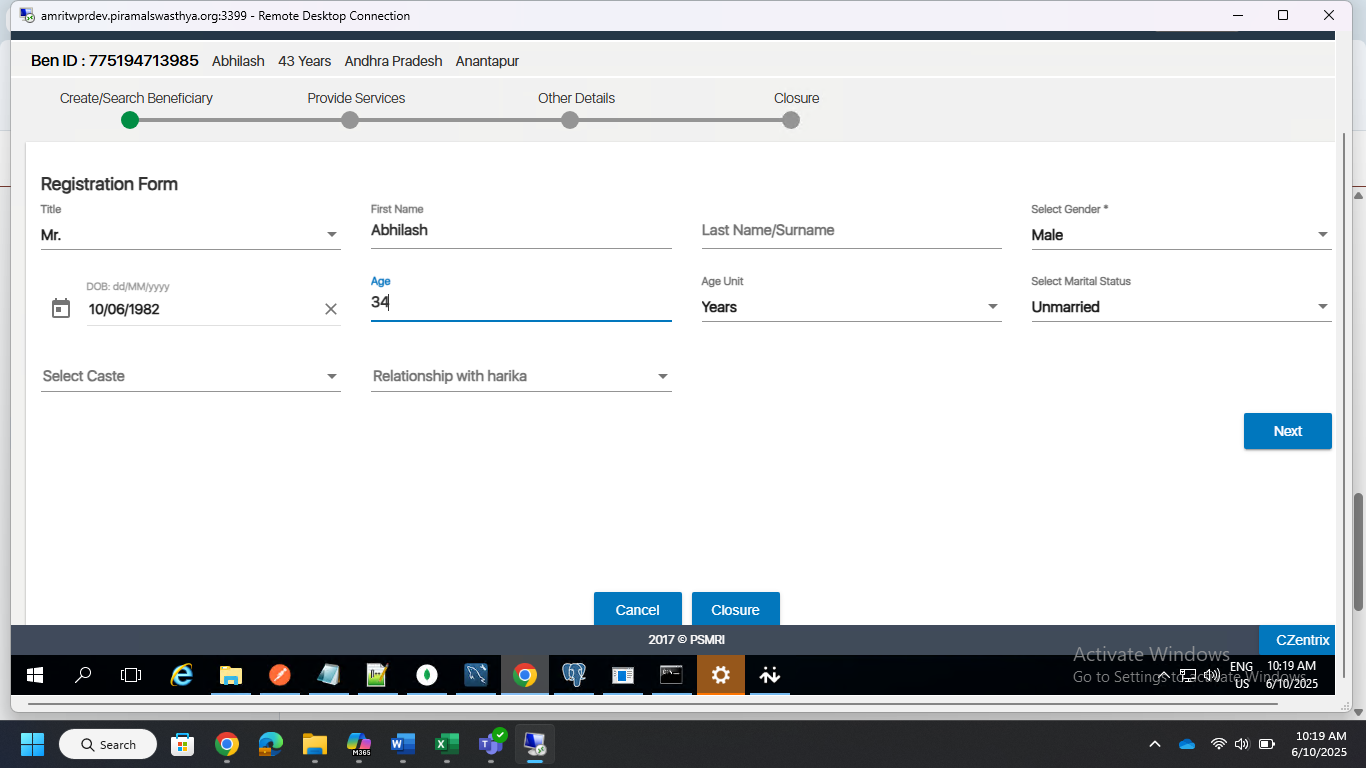
Task: Click the Last Name/Surname field
Action: (x=851, y=230)
